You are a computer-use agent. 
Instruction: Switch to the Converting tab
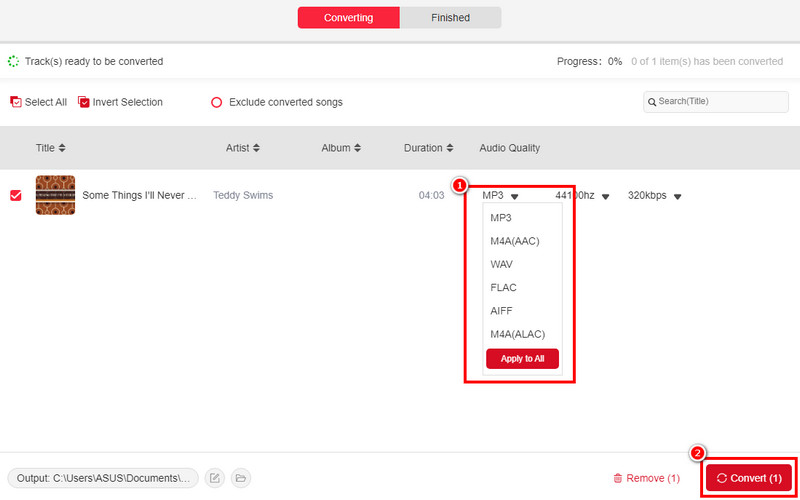(x=348, y=18)
